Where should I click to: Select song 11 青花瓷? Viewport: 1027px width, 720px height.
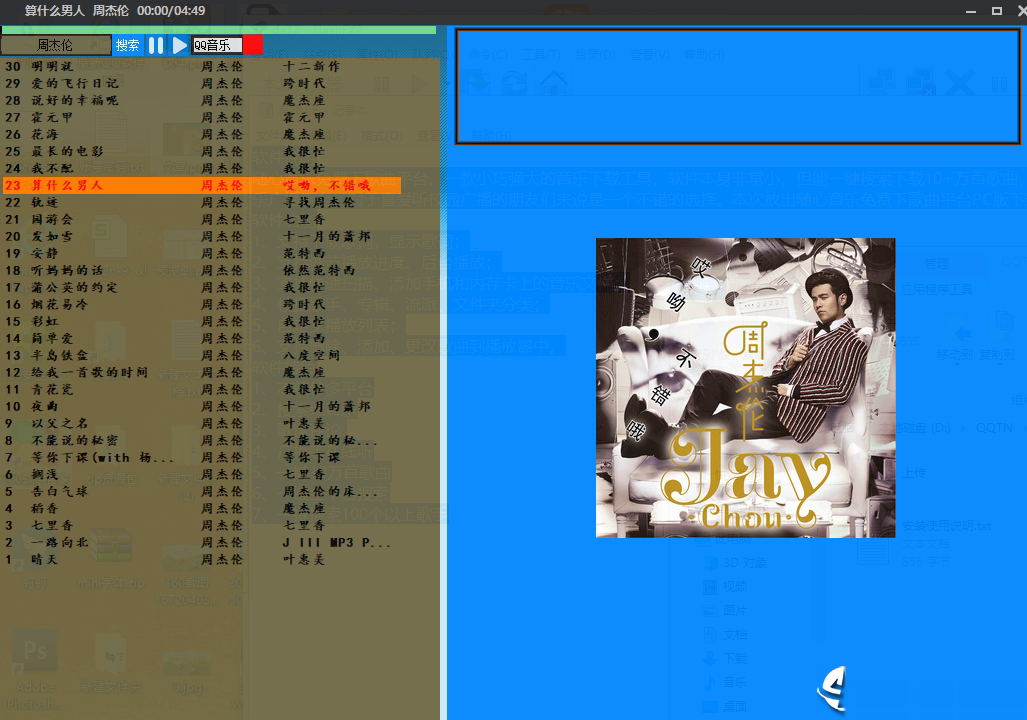pyautogui.click(x=202, y=390)
